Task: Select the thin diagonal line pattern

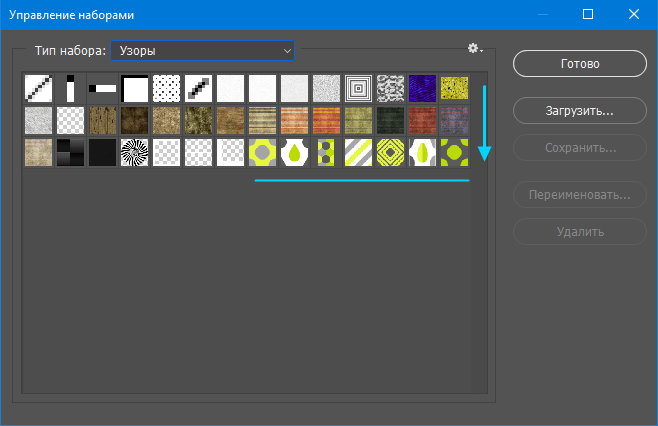Action: point(39,89)
